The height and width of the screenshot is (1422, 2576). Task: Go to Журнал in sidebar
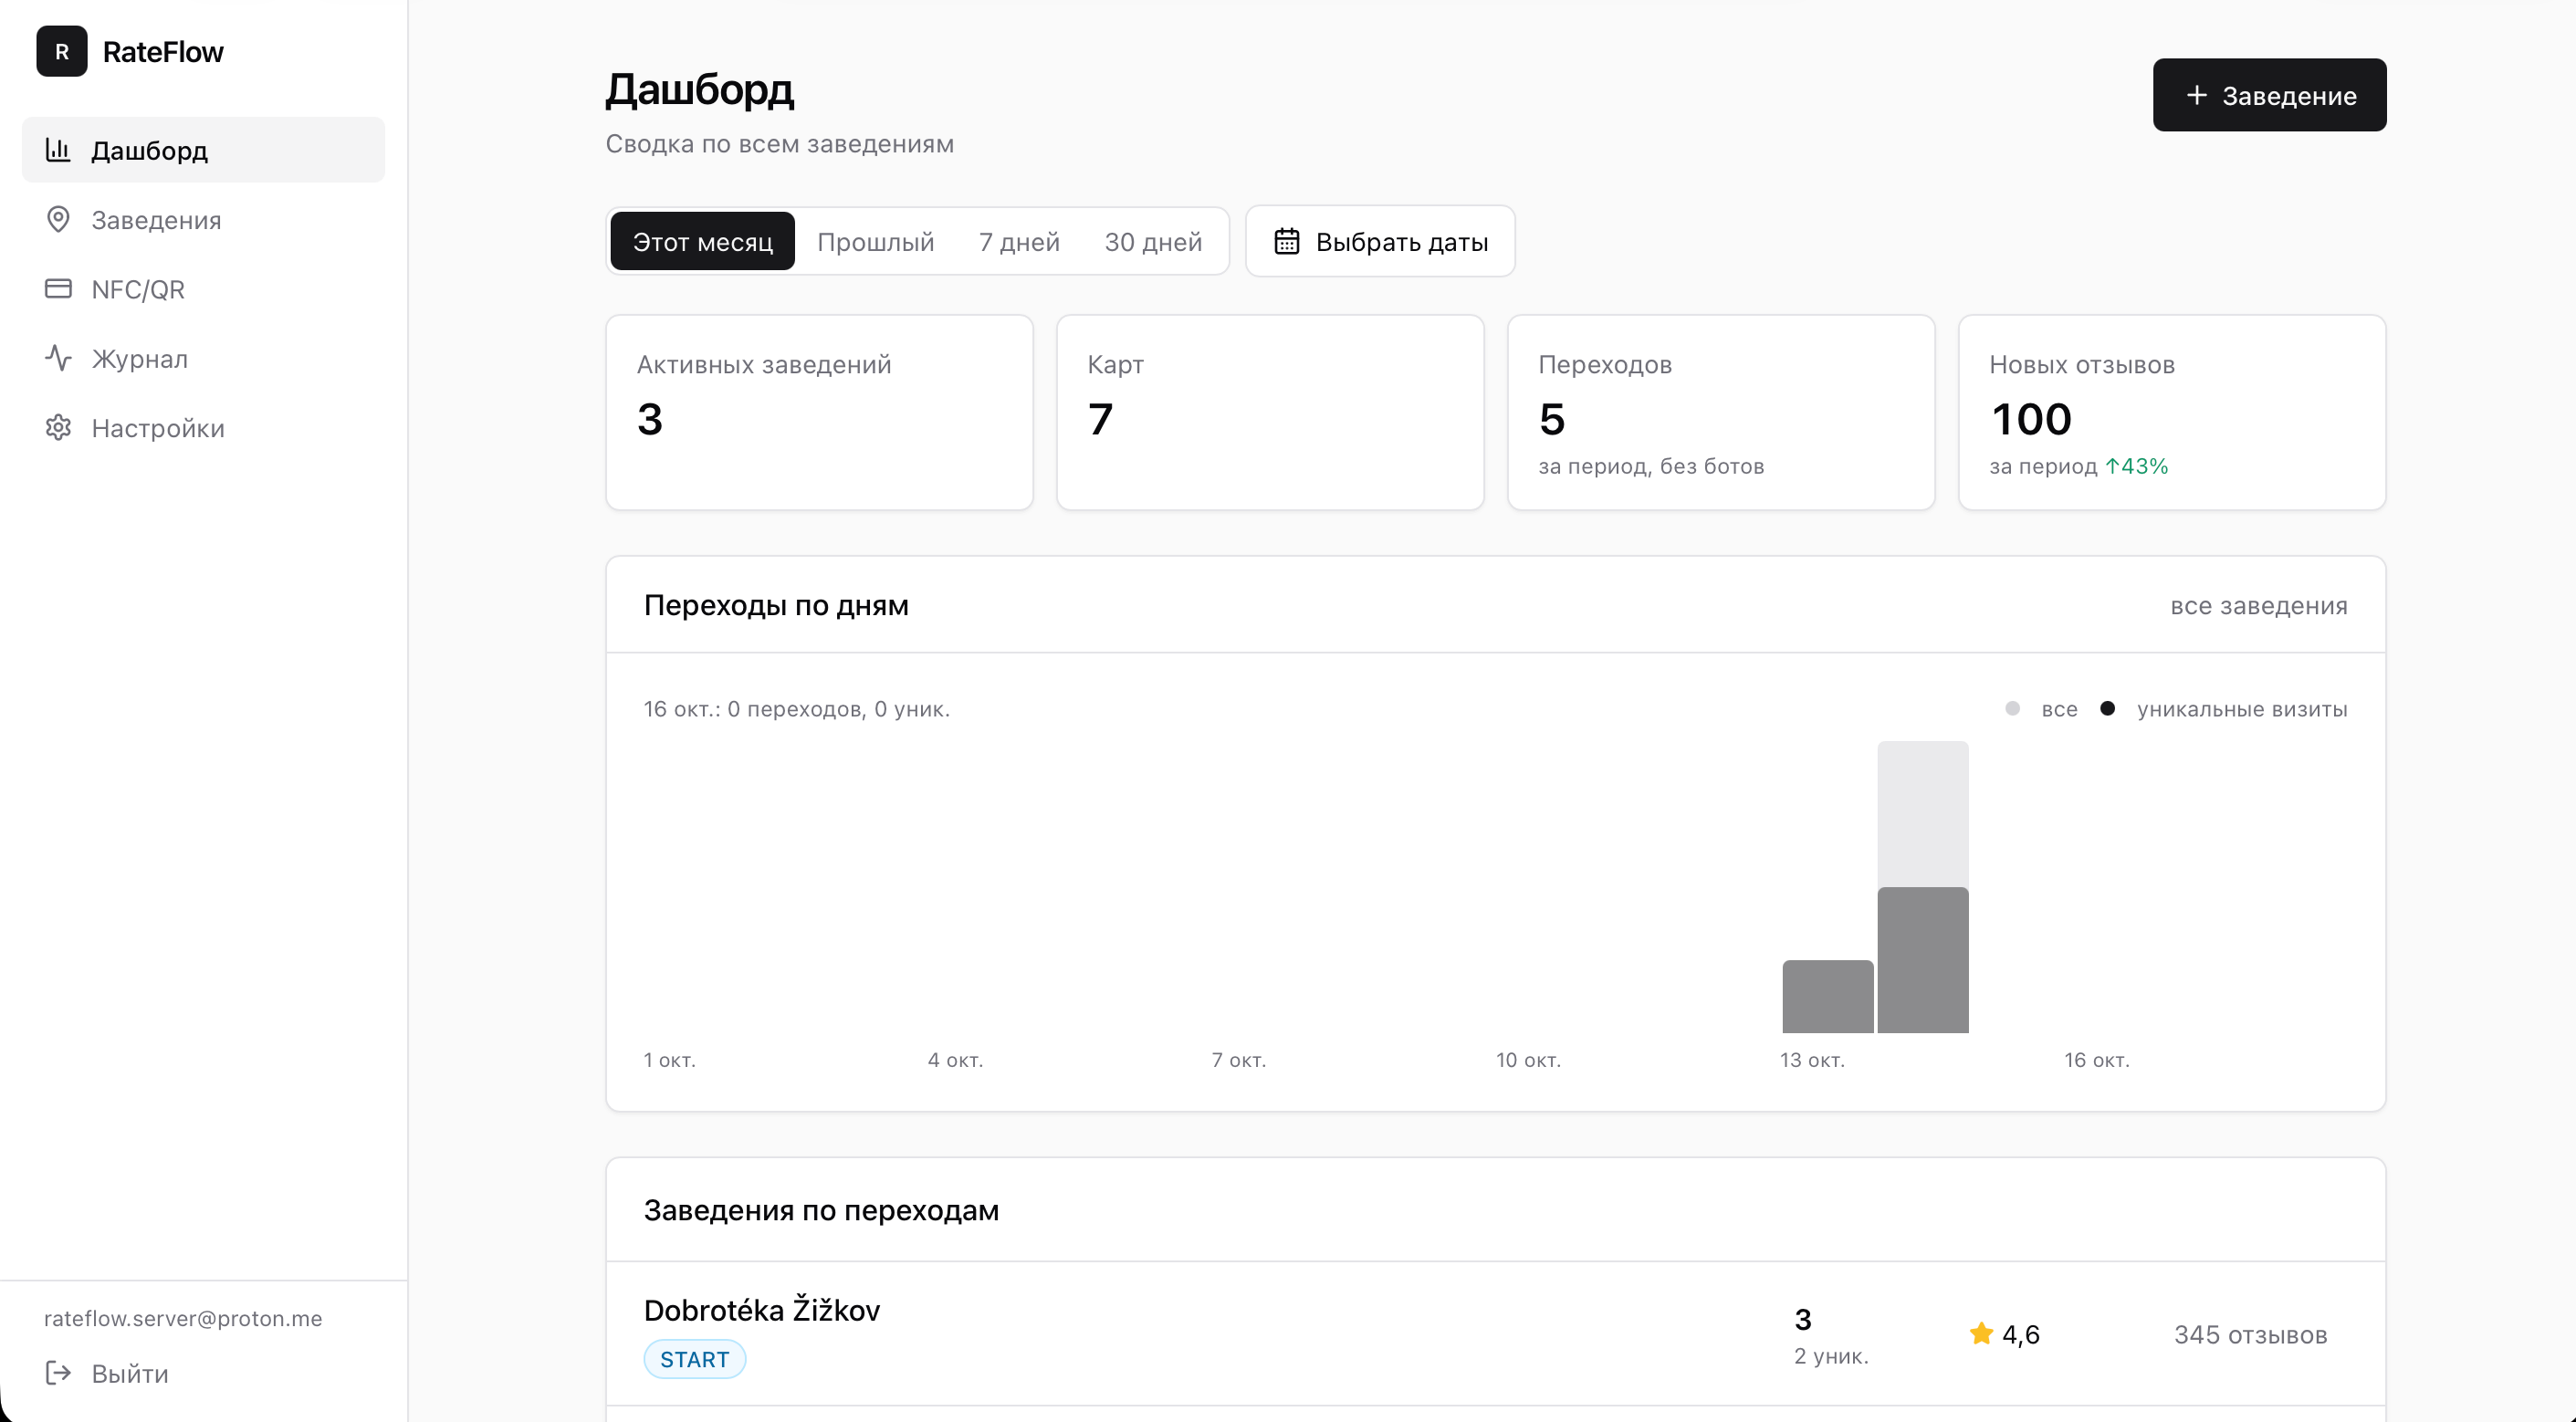click(x=203, y=358)
